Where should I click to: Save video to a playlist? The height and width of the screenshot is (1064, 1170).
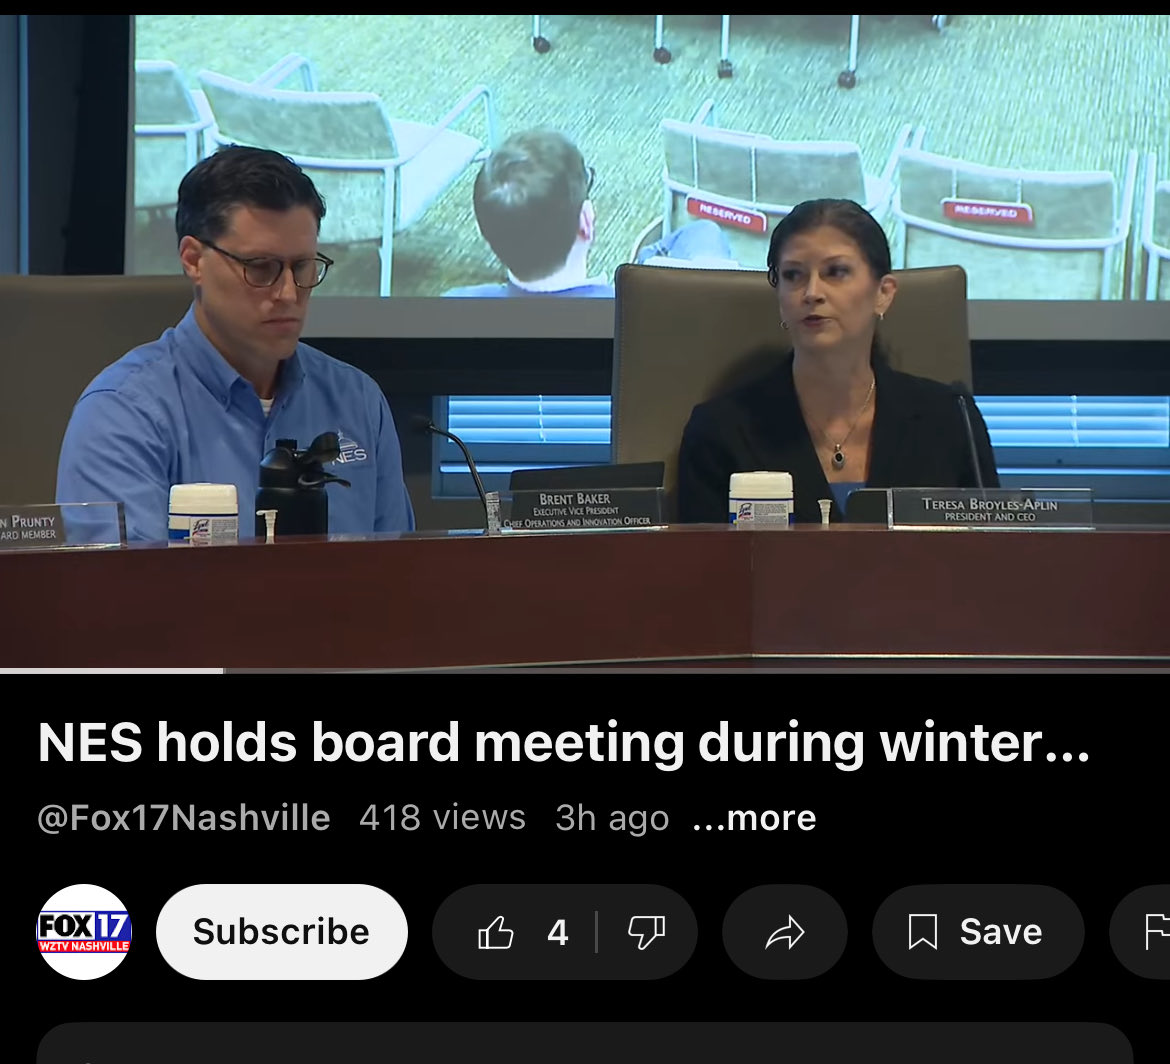[978, 932]
